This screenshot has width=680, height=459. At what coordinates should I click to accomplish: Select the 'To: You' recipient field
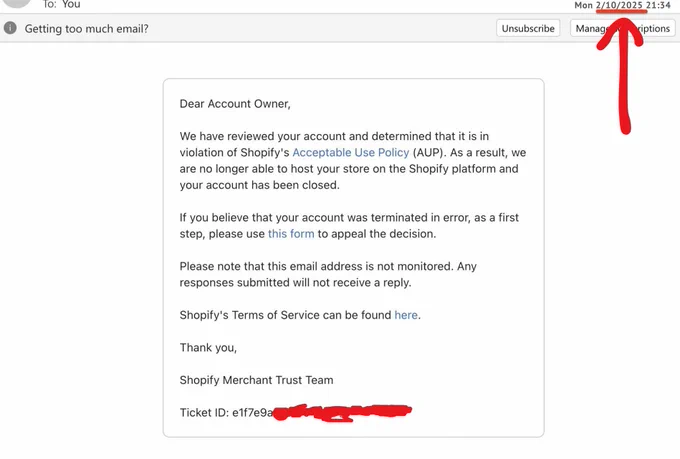[x=62, y=5]
